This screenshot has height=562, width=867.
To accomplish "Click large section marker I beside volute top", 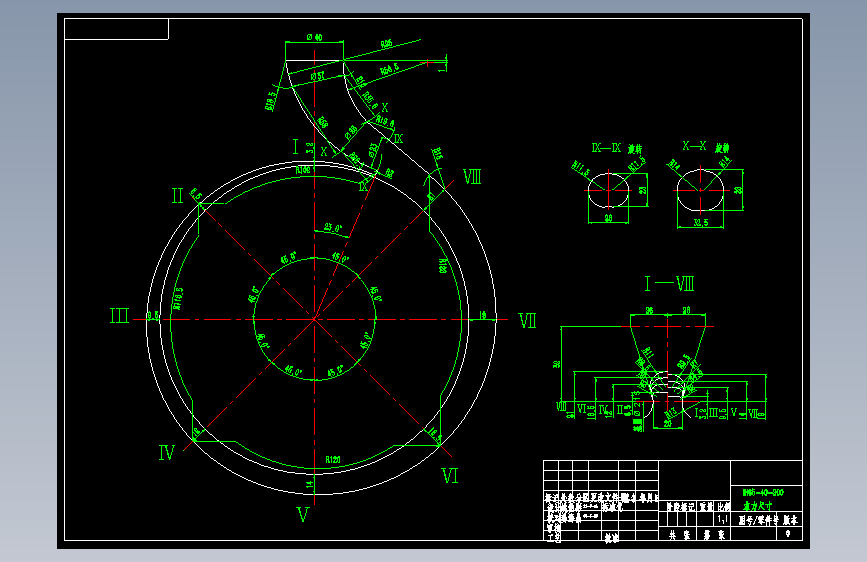I will pos(295,147).
